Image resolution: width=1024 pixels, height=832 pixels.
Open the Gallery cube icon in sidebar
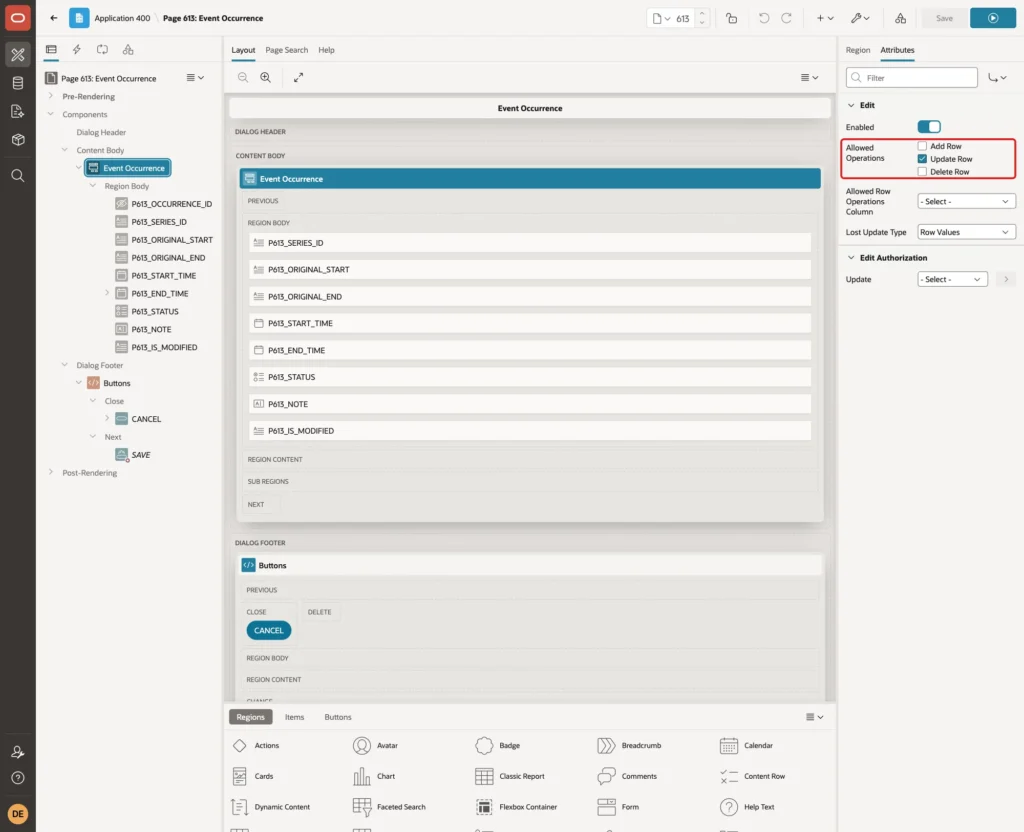[x=18, y=139]
